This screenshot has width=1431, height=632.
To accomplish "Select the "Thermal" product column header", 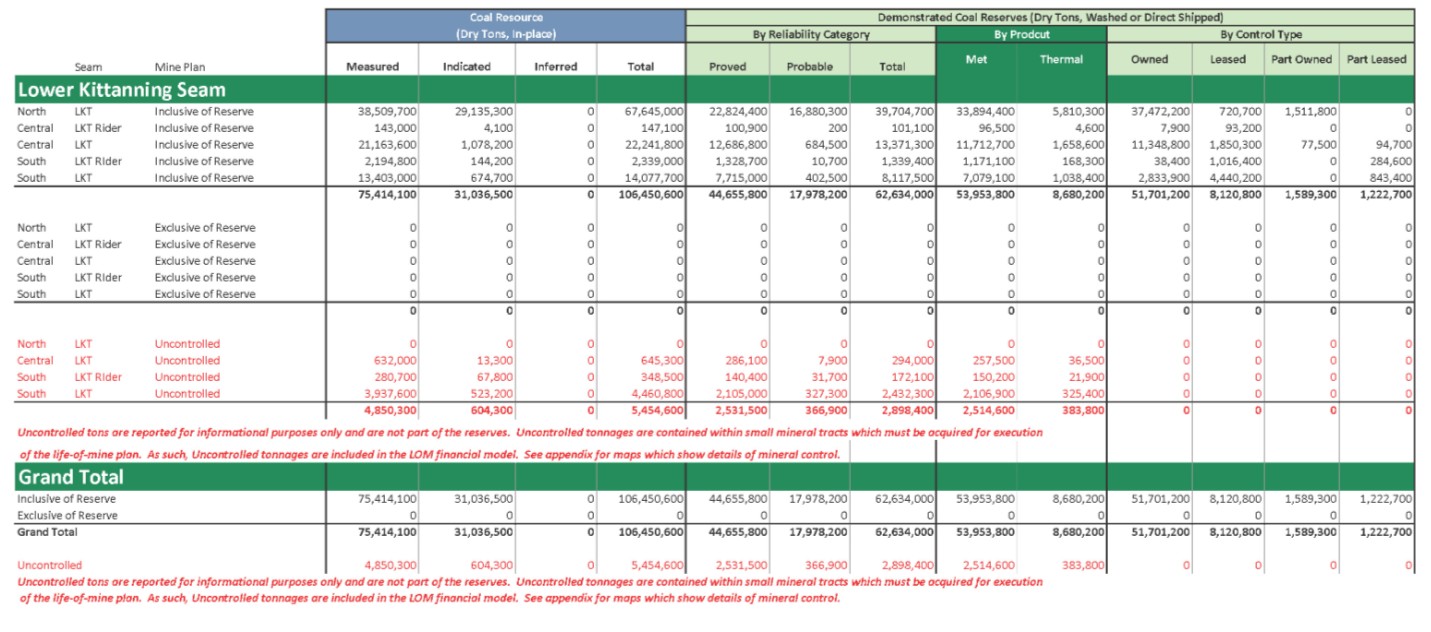I will 1061,59.
